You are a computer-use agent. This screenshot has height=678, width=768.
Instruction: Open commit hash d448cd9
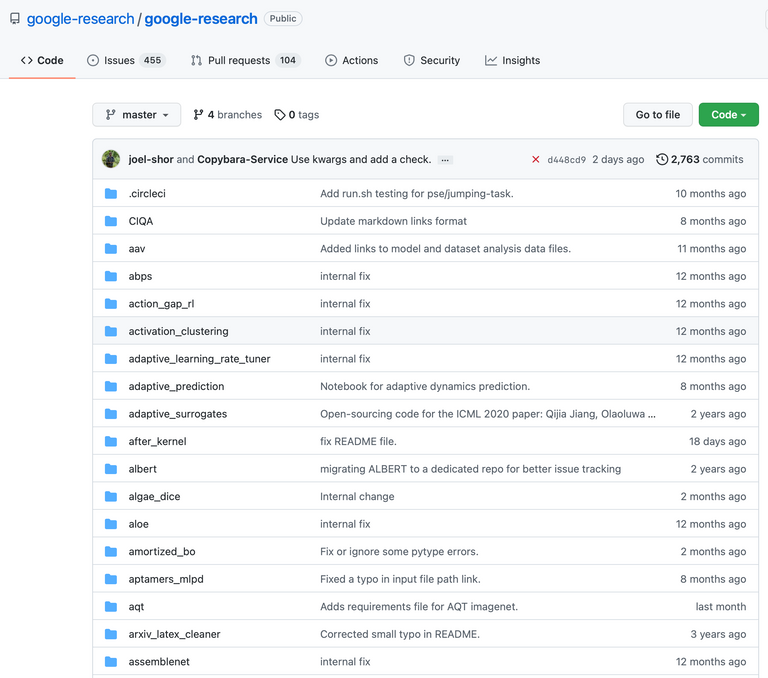pyautogui.click(x=567, y=160)
